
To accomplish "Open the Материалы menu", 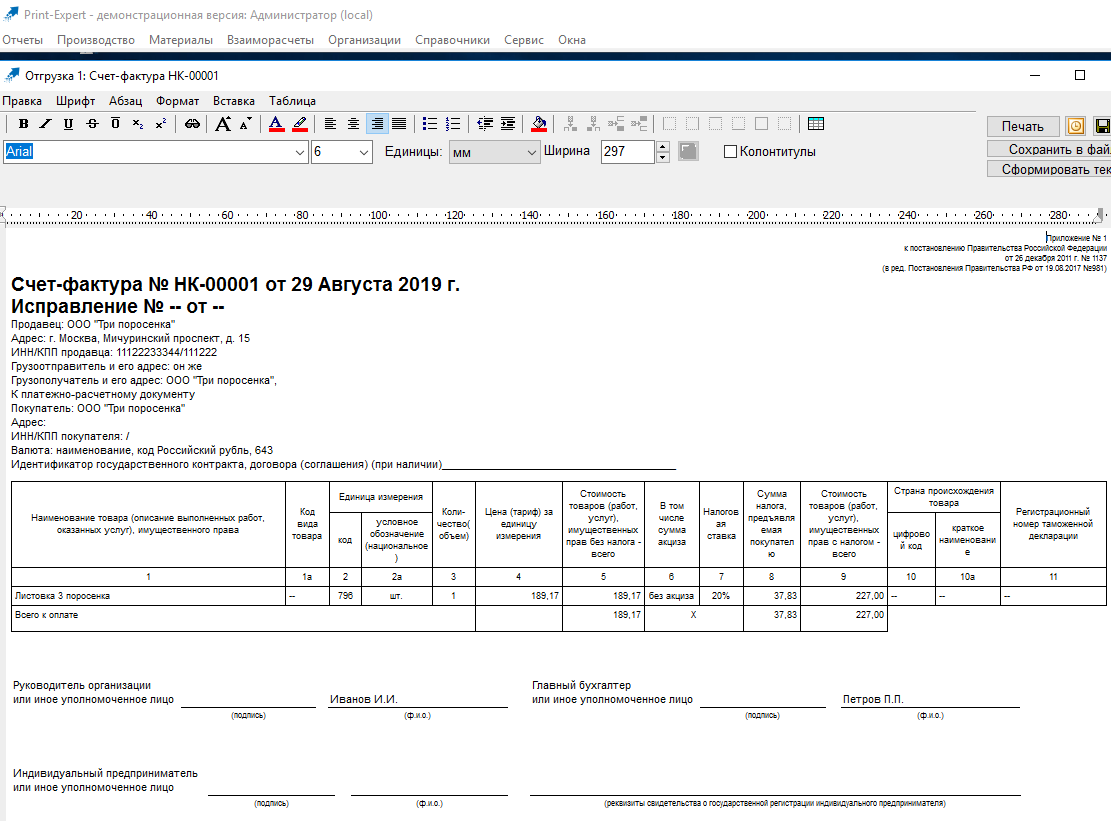I will [x=181, y=40].
